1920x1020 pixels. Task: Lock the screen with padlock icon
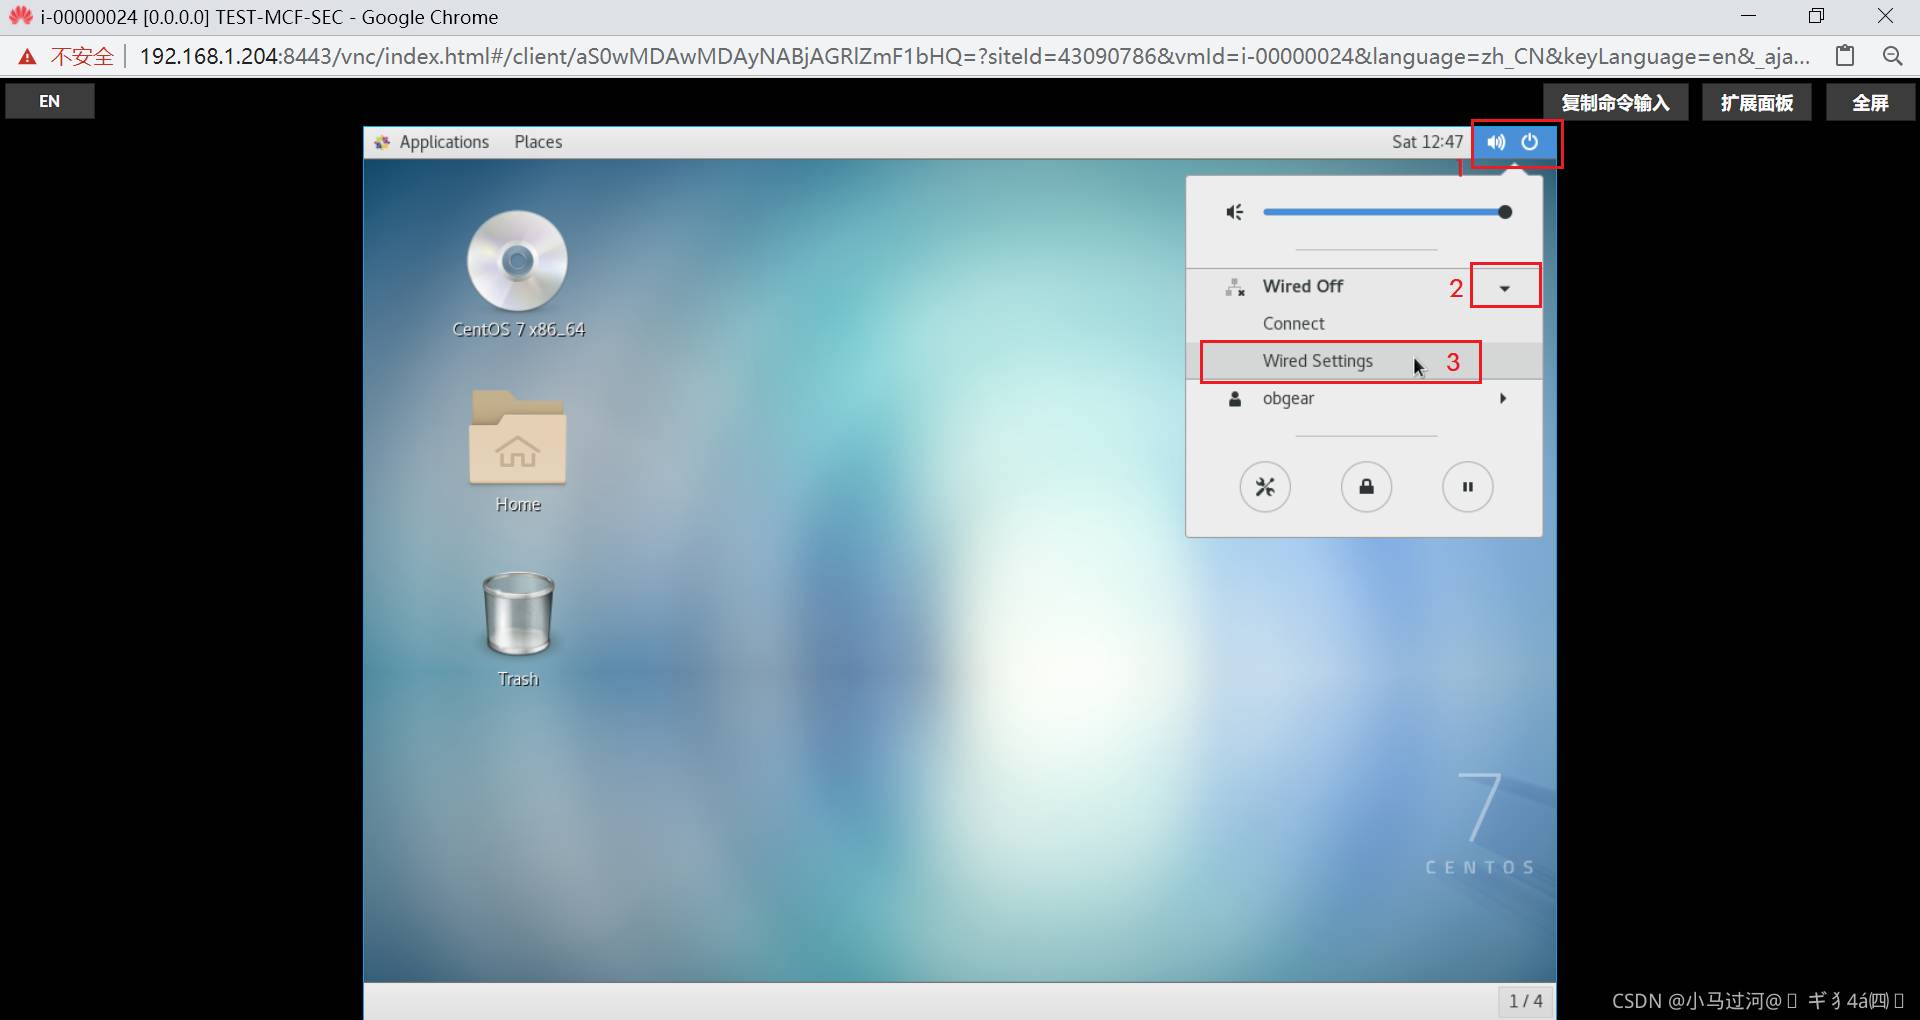1366,487
